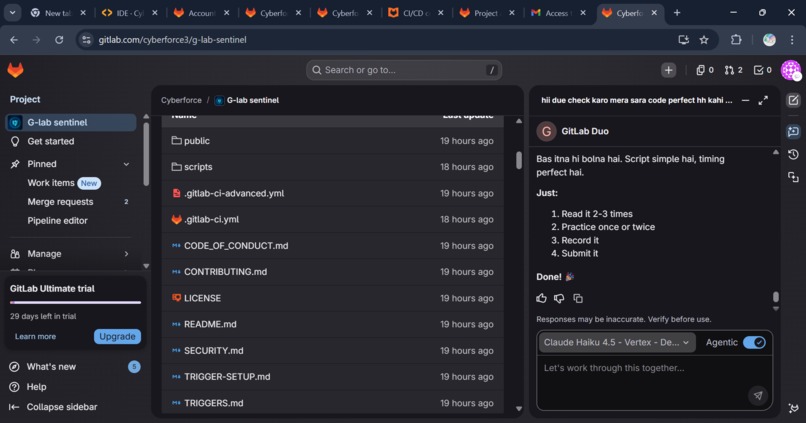The height and width of the screenshot is (423, 806).
Task: Open the LICENSE file
Action: tap(202, 298)
